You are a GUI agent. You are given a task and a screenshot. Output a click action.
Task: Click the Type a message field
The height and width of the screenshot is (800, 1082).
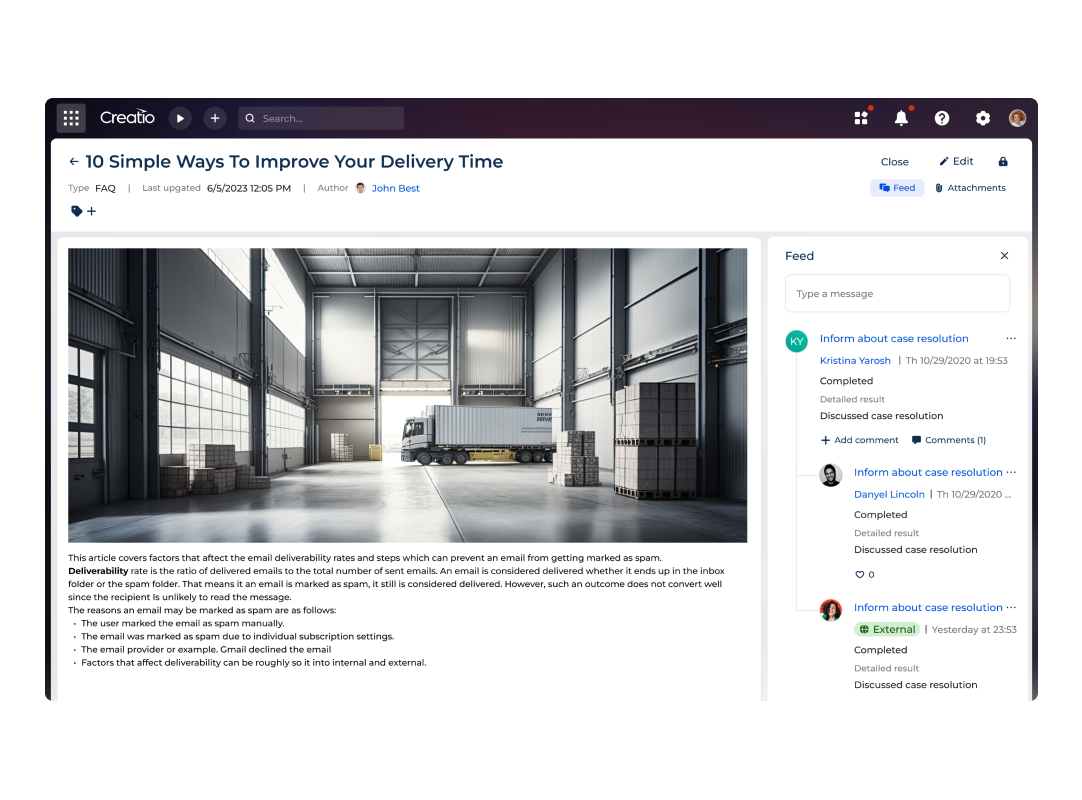coord(897,294)
